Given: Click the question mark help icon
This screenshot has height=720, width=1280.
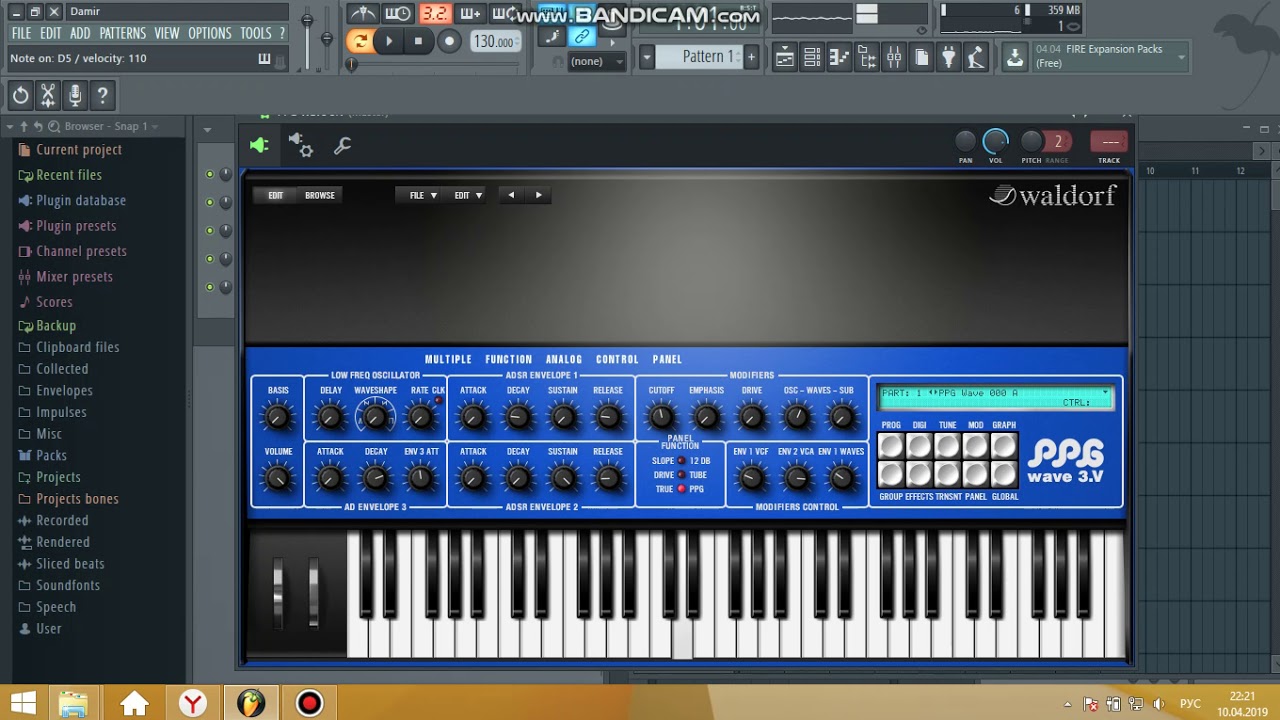Looking at the screenshot, I should (x=101, y=95).
